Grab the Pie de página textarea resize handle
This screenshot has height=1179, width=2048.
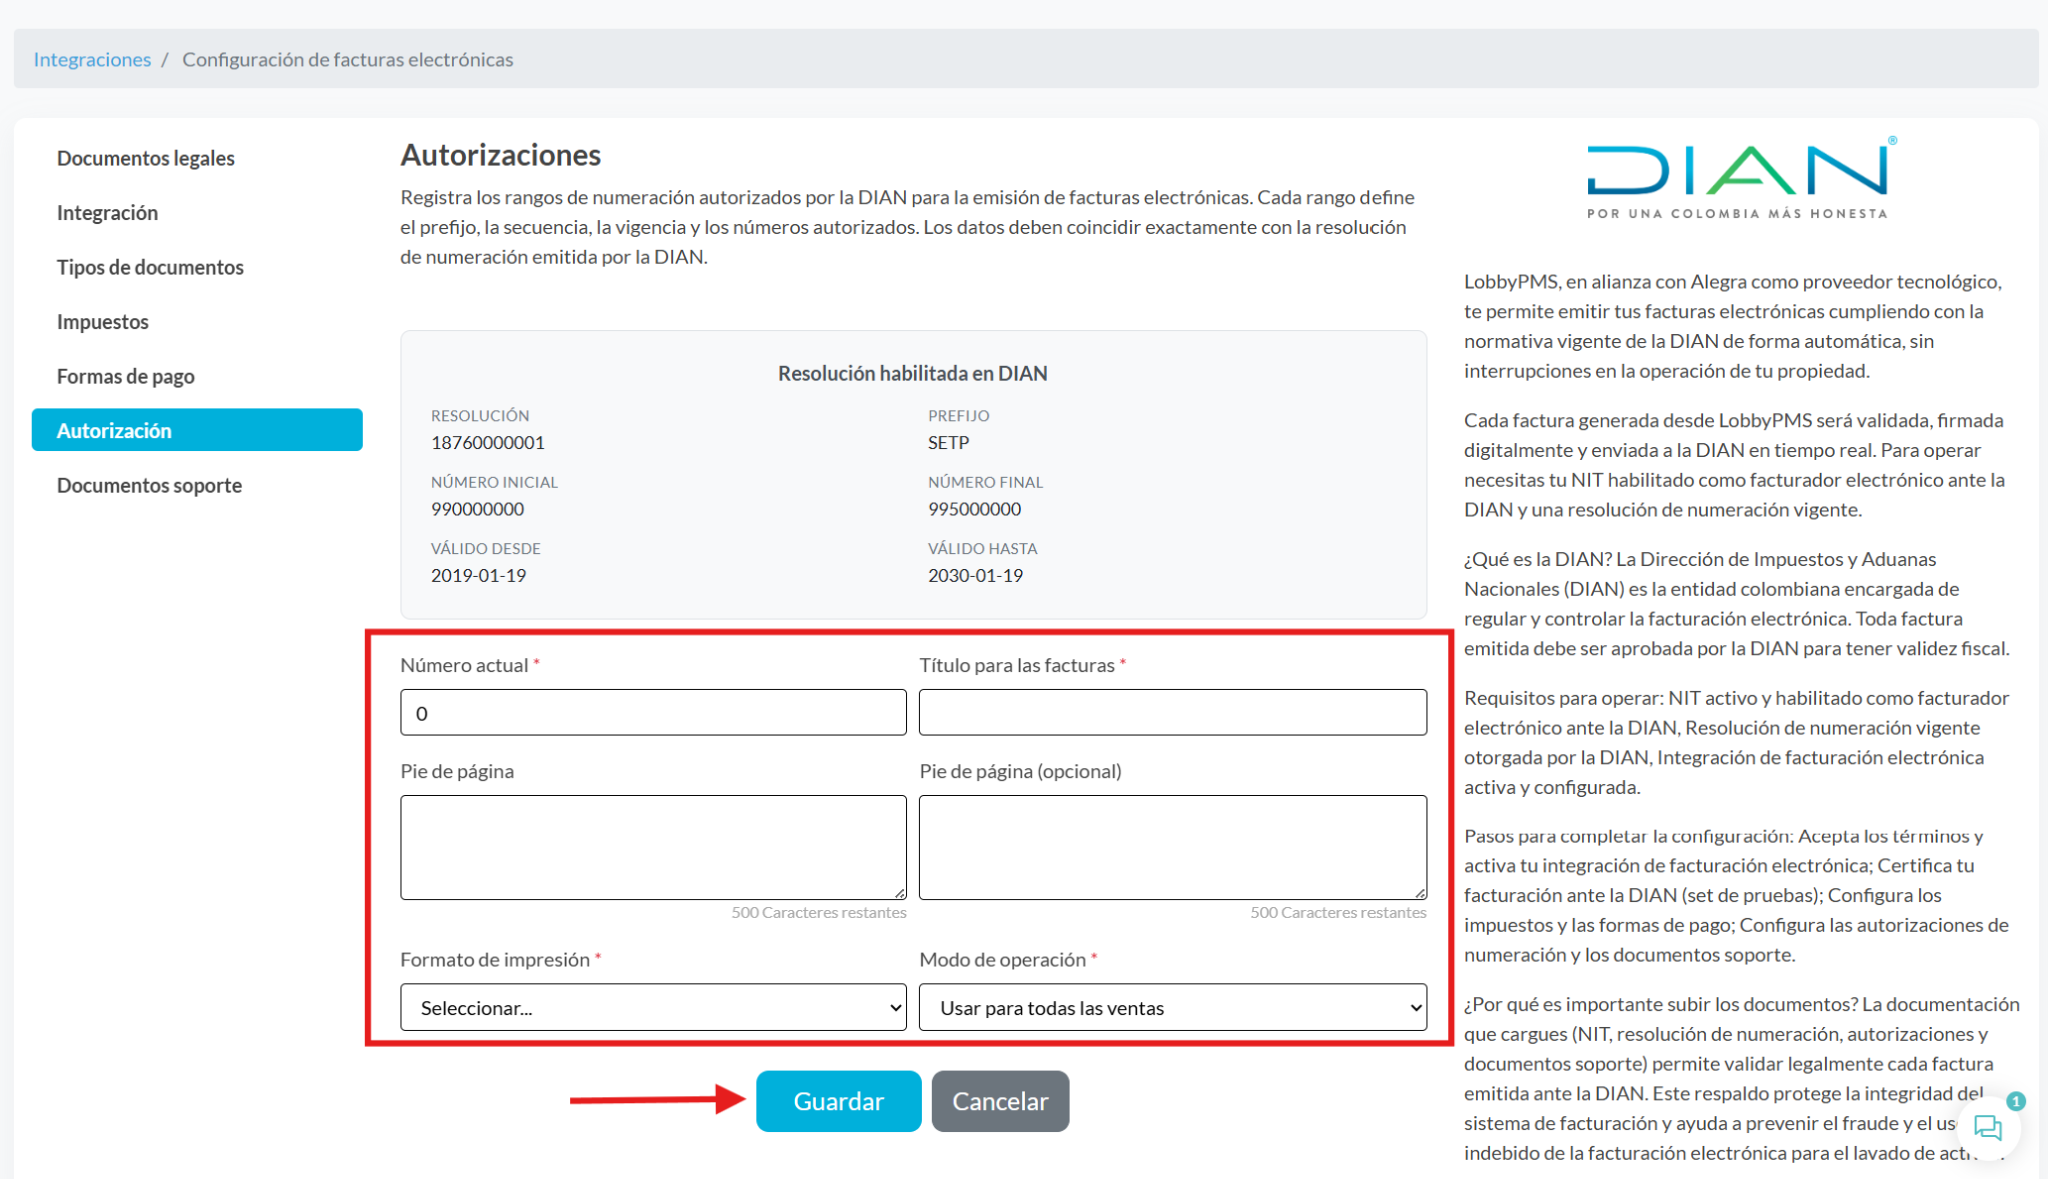pyautogui.click(x=900, y=893)
